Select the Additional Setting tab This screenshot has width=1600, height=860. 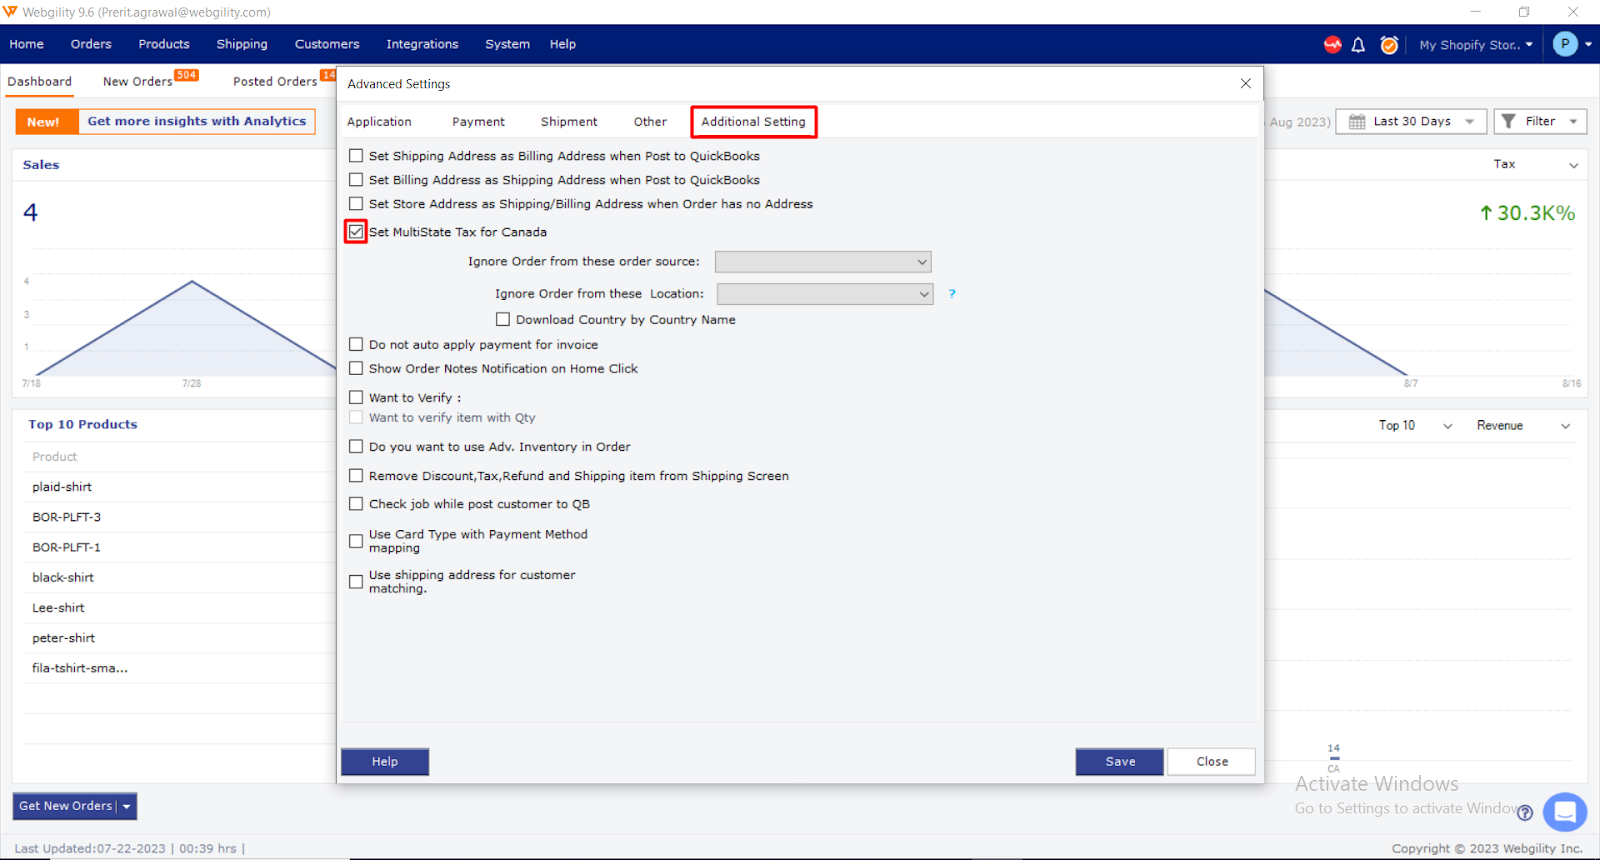coord(753,122)
